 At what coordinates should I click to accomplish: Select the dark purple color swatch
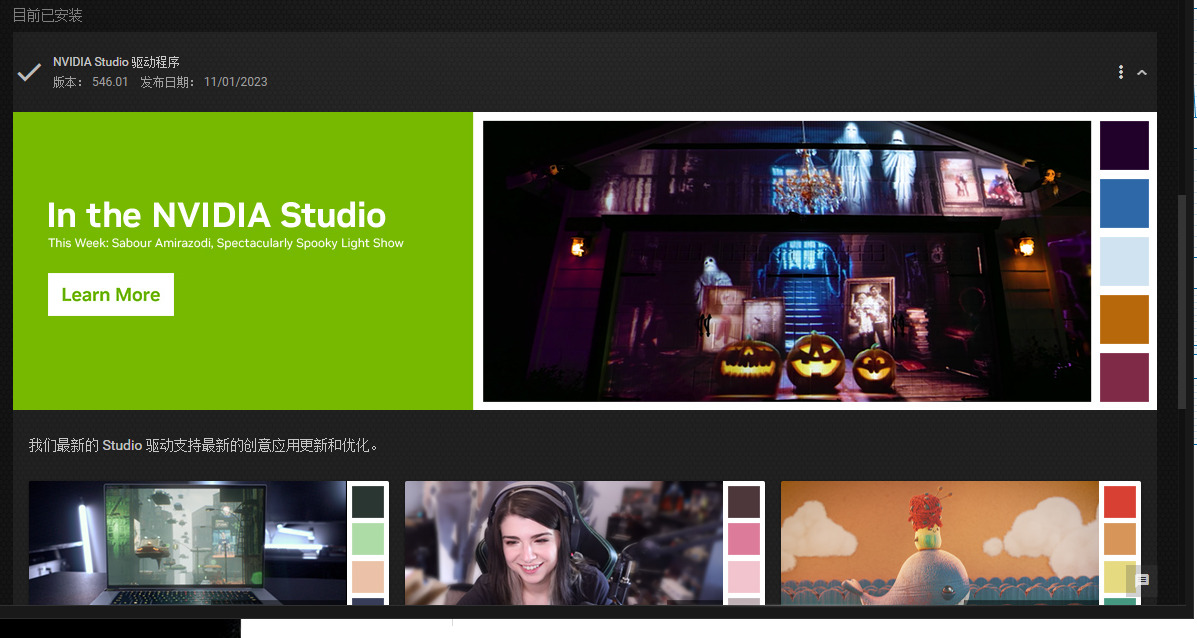coord(1124,145)
